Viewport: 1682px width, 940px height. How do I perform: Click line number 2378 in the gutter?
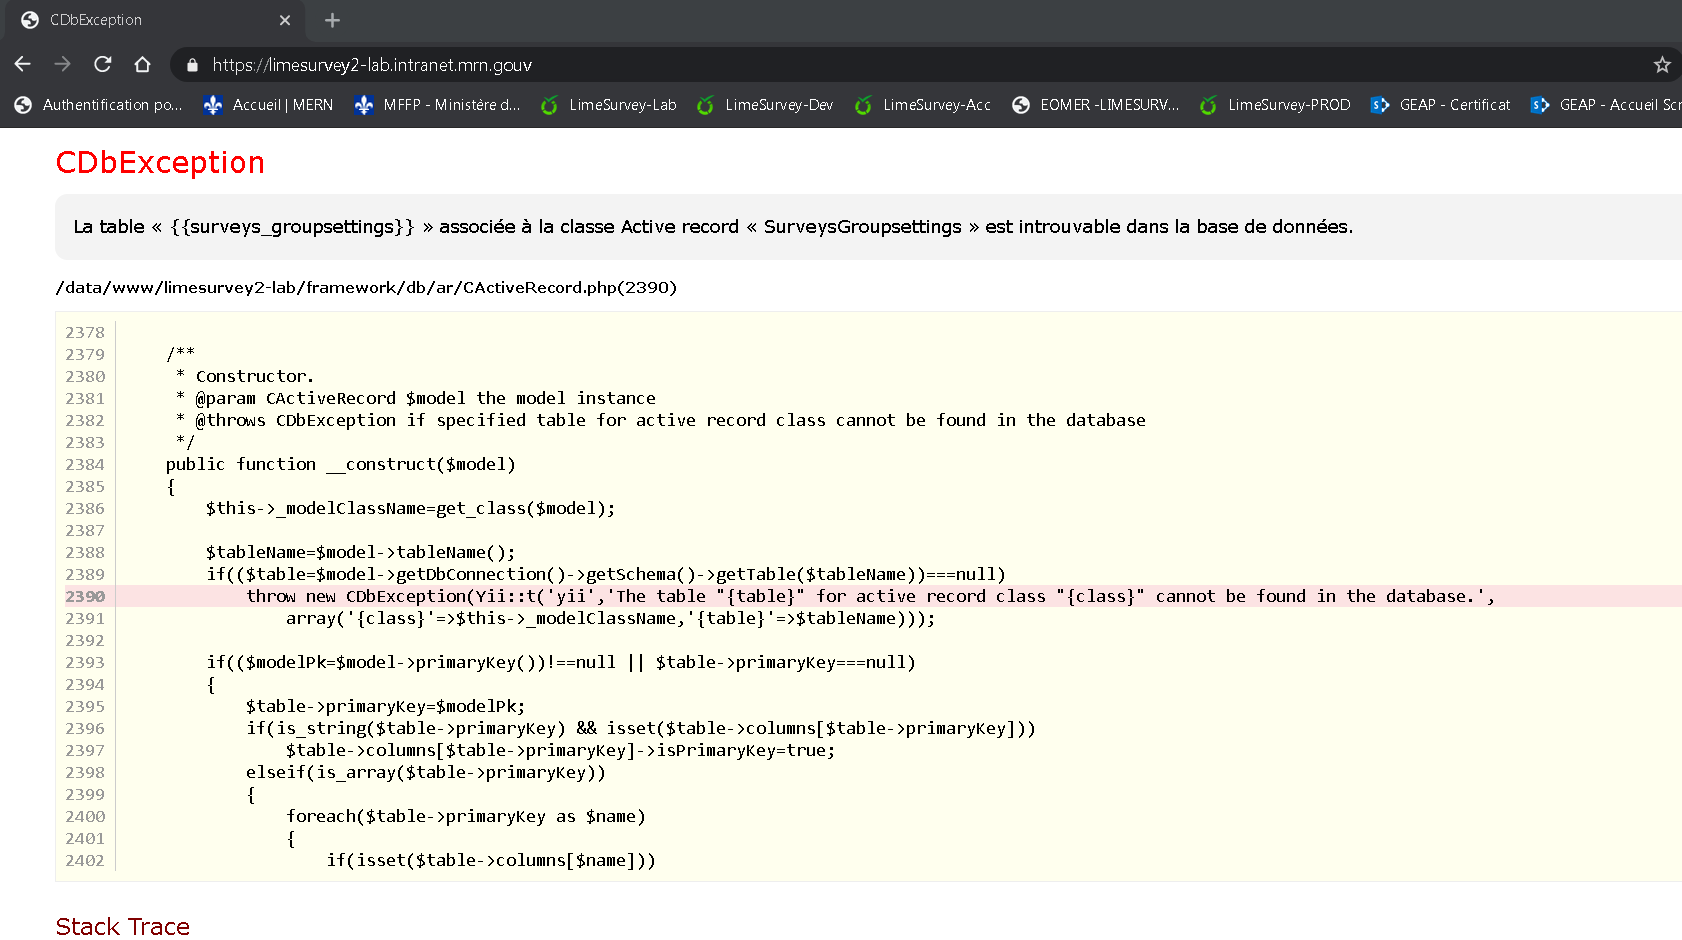coord(85,332)
